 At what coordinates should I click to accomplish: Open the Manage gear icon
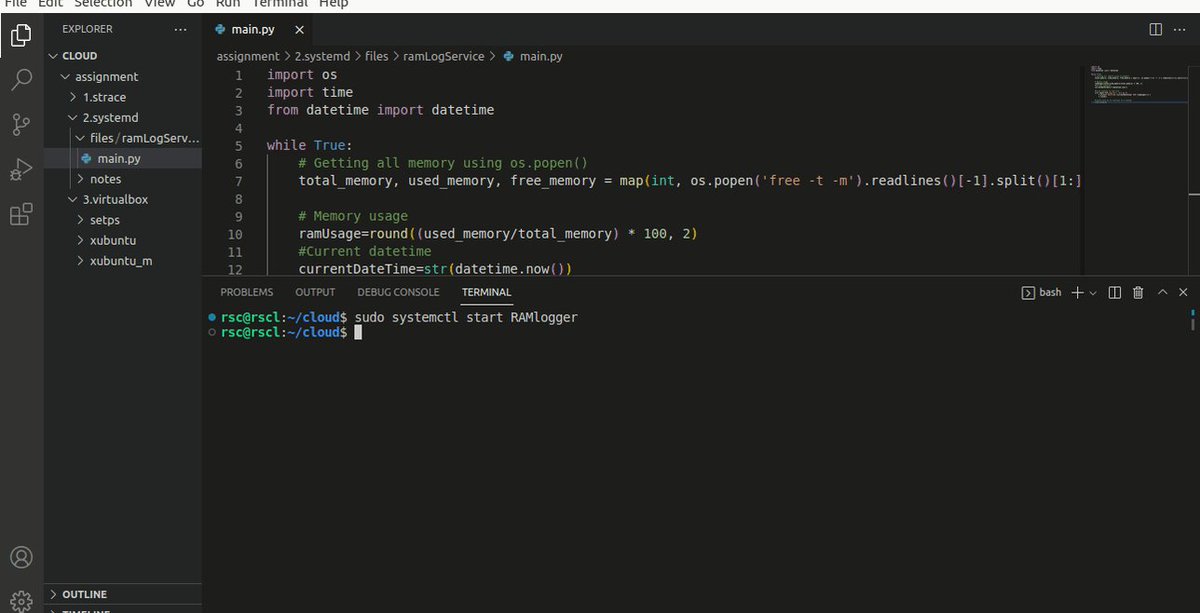(21, 601)
